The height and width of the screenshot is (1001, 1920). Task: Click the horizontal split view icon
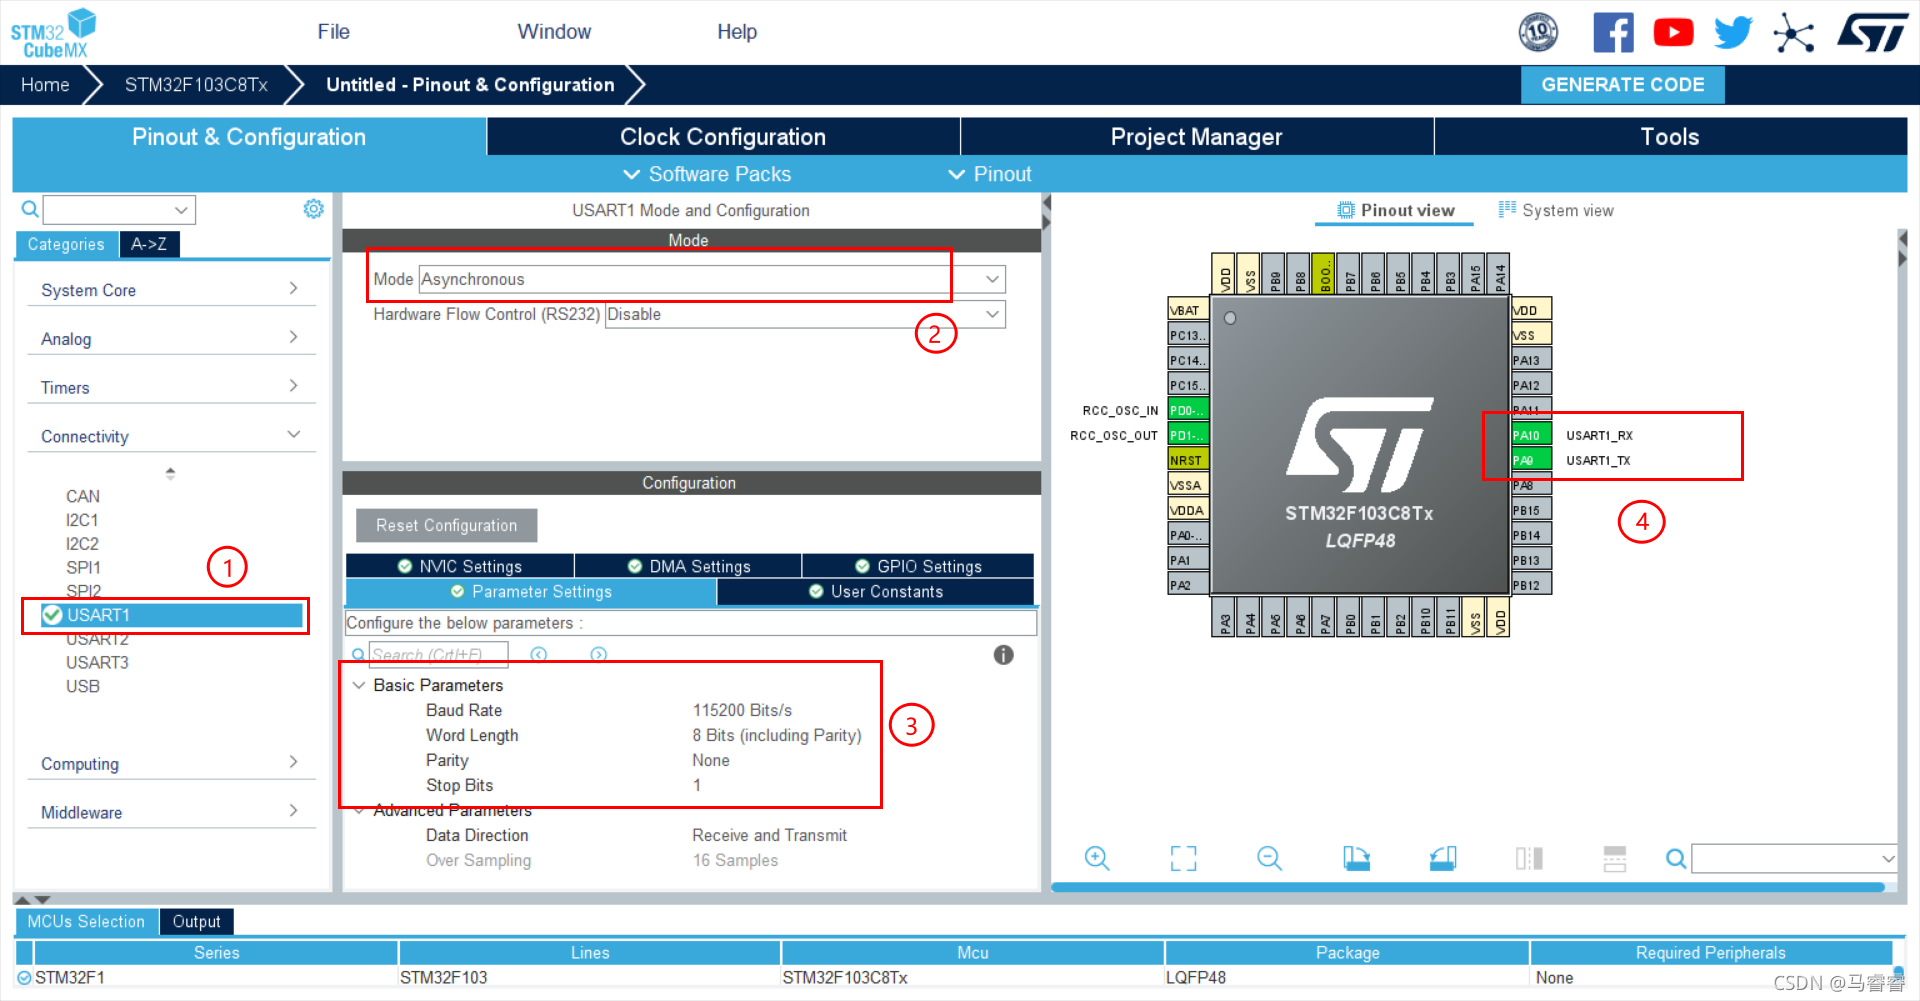coord(1615,858)
